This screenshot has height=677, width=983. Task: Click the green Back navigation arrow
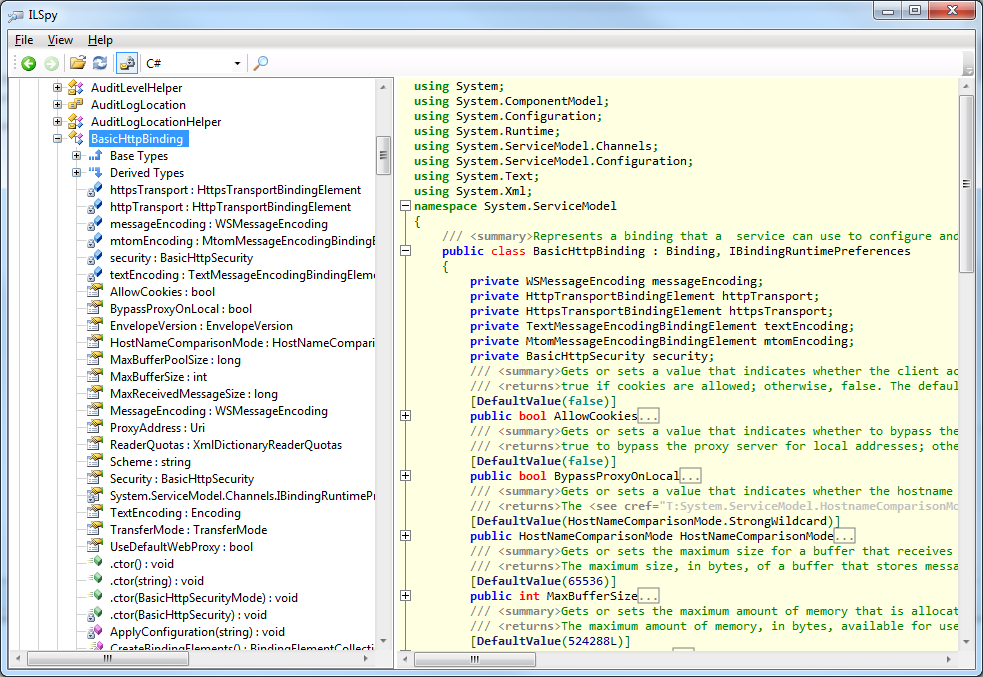coord(29,63)
